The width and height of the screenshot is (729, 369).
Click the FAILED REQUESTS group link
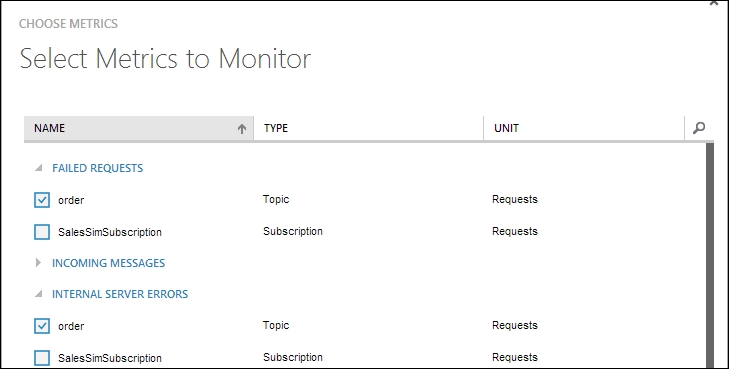click(98, 168)
